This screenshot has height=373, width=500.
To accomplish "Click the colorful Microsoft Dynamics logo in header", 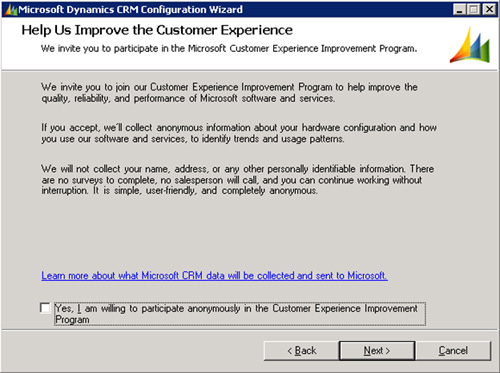I will (x=470, y=45).
